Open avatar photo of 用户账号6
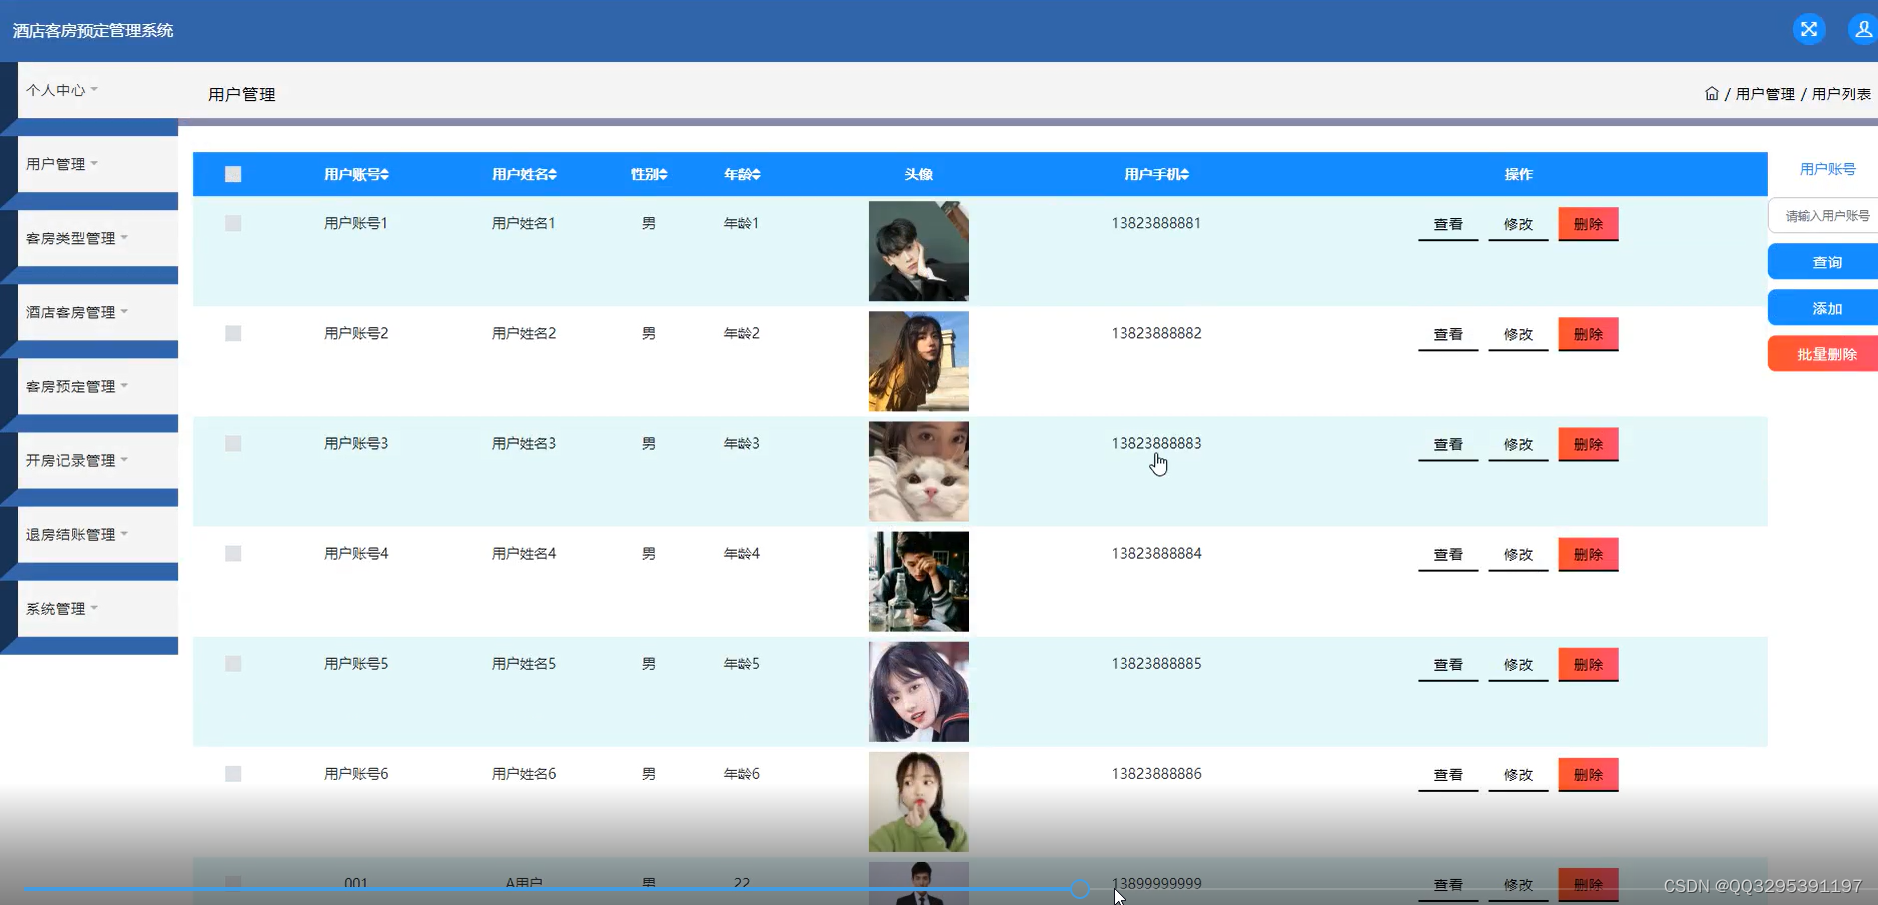 (x=918, y=801)
